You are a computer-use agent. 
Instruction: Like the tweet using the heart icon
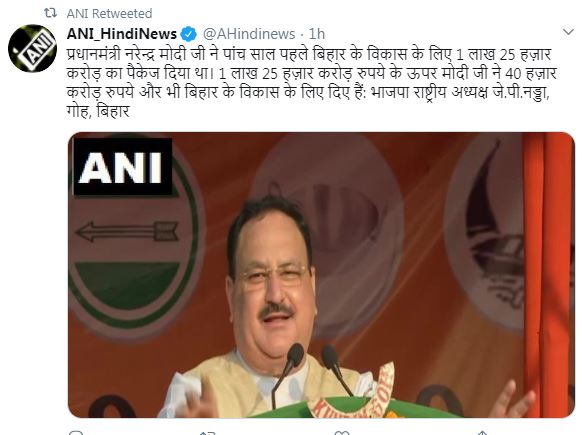tap(341, 432)
